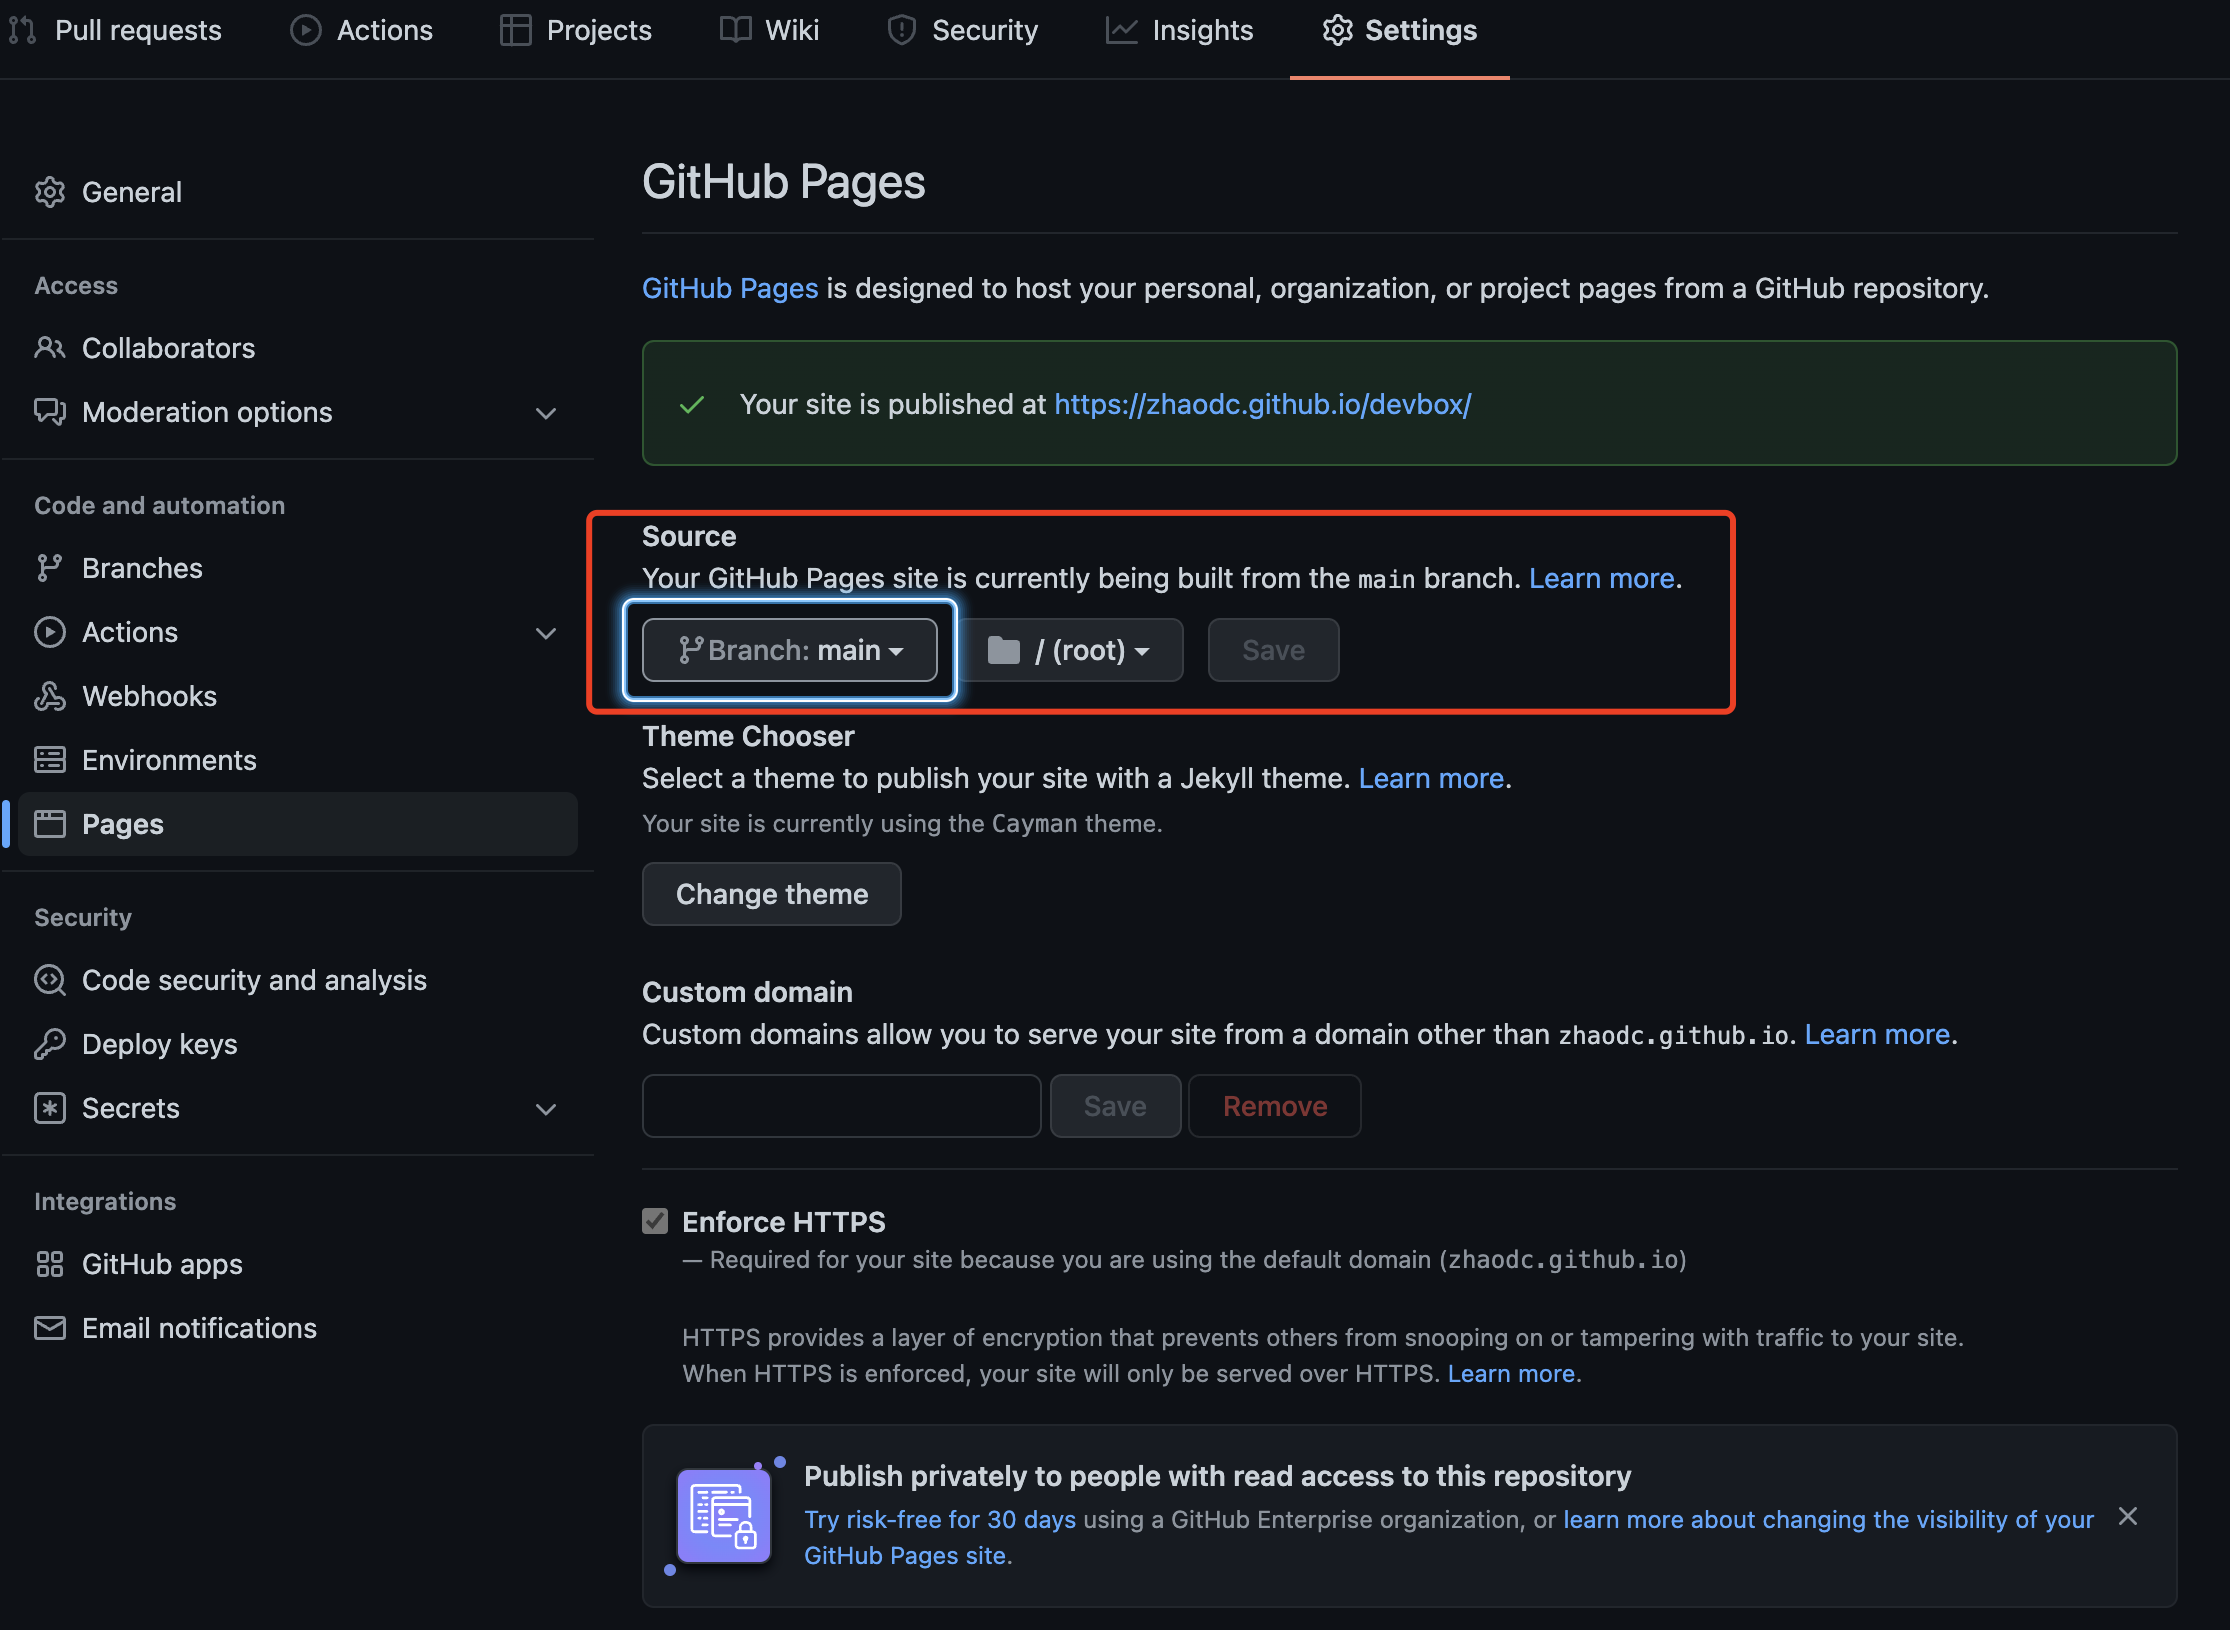Click the Webhooks icon in sidebar
This screenshot has height=1630, width=2230.
click(x=50, y=696)
